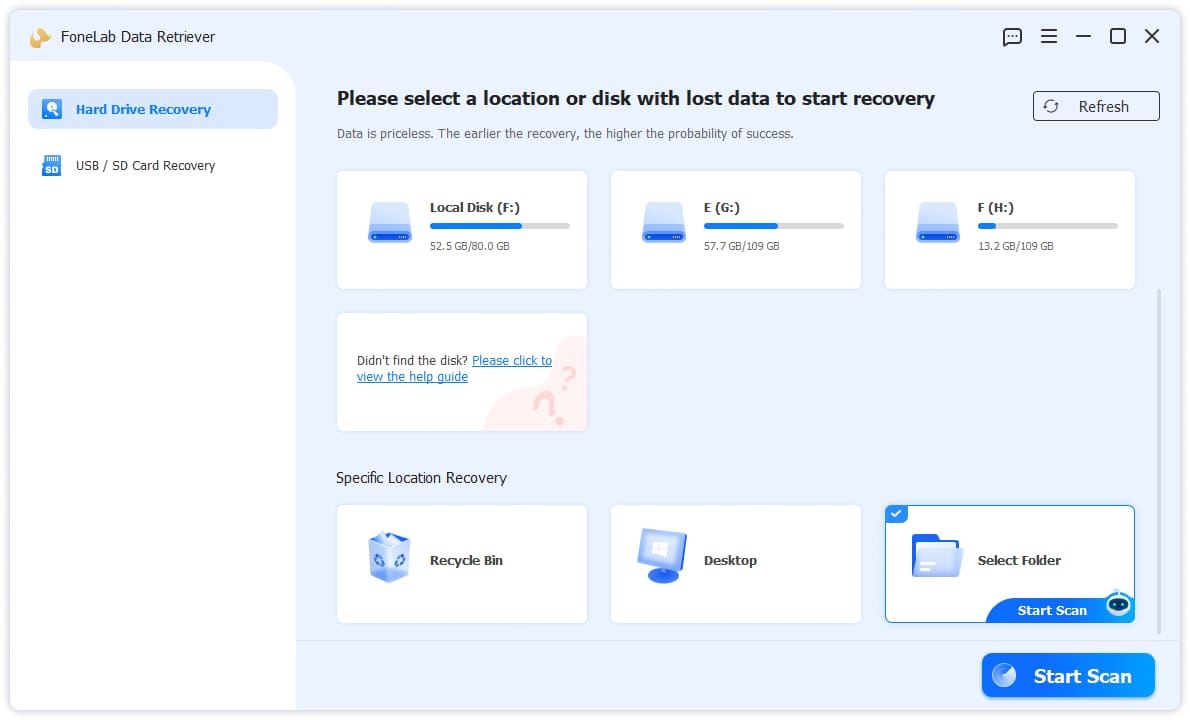Image resolution: width=1190 pixels, height=720 pixels.
Task: Click the vertical scrollbar on right
Action: [1158, 461]
